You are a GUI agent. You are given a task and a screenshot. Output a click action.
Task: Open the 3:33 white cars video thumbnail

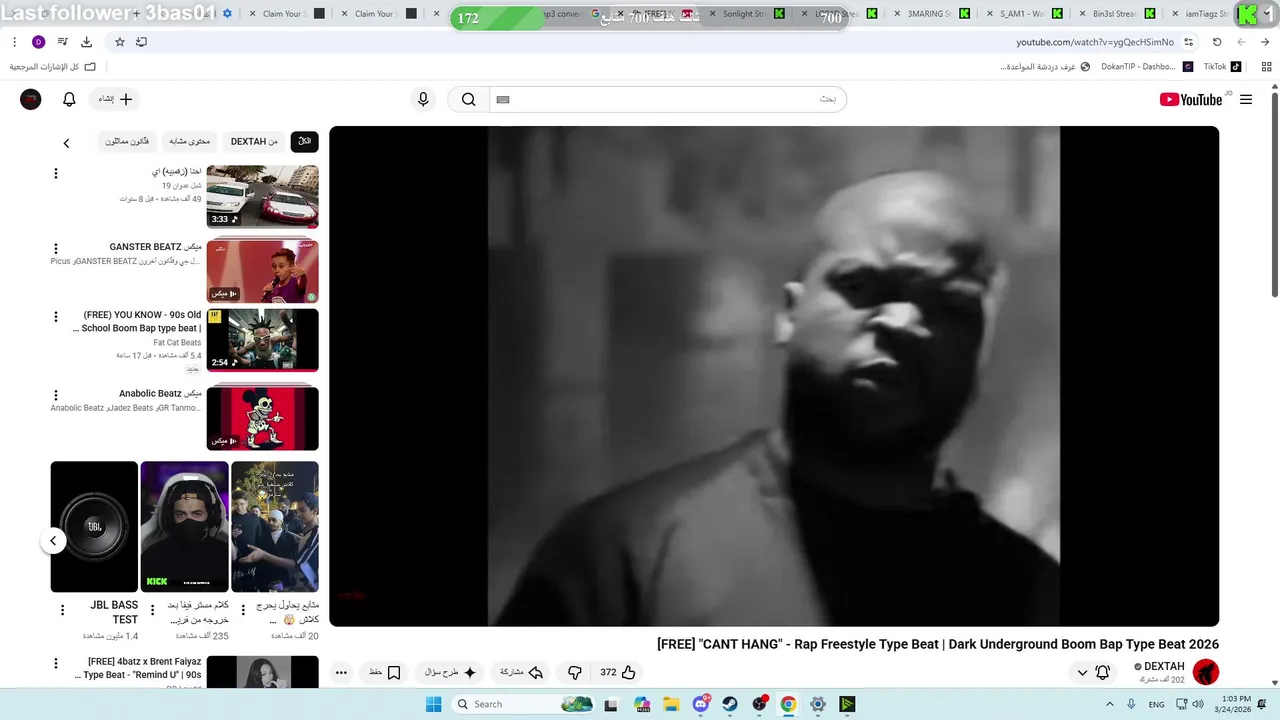[262, 197]
